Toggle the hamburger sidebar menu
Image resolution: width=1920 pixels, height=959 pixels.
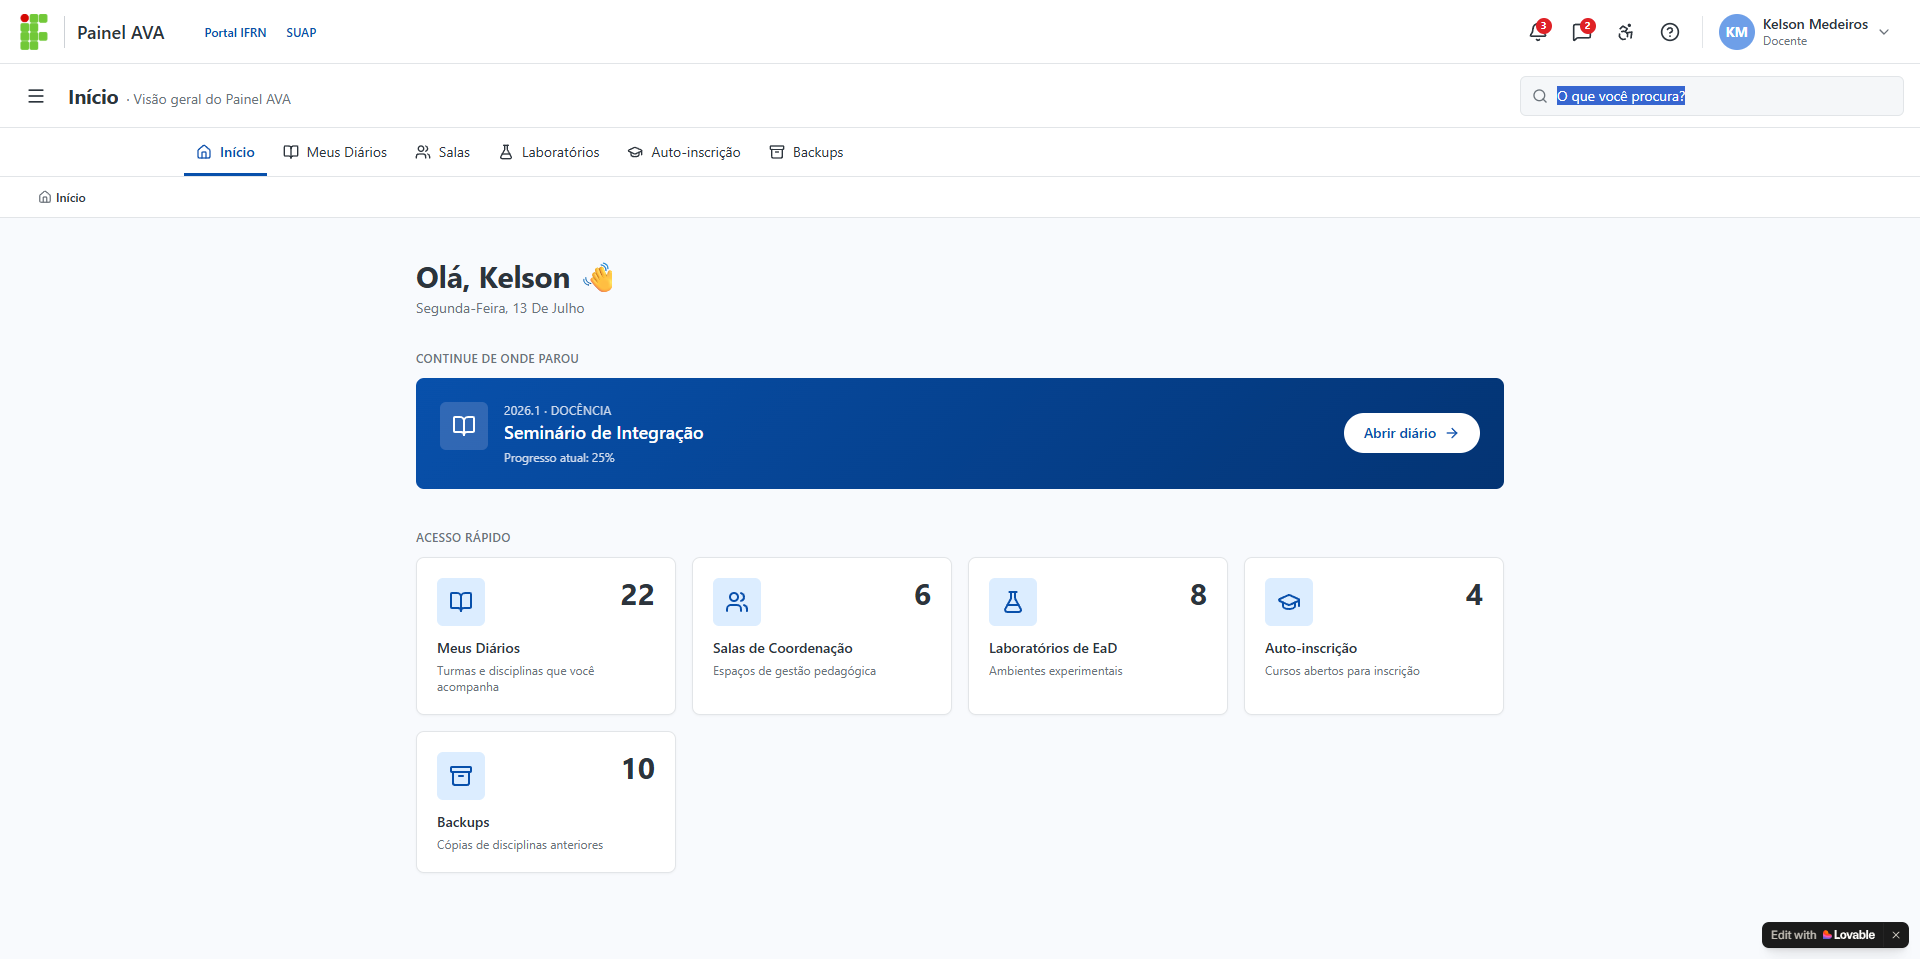click(x=36, y=96)
